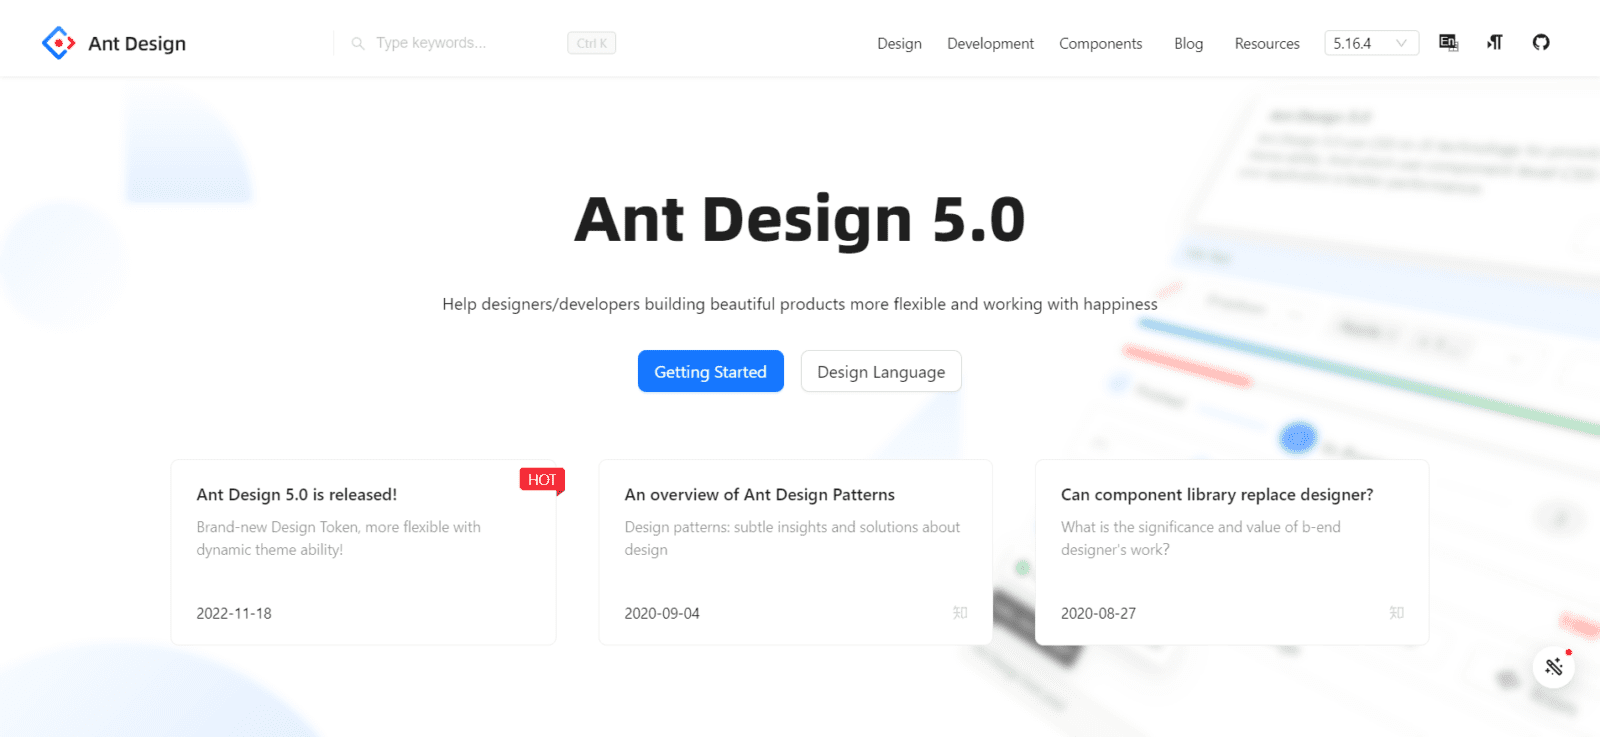This screenshot has width=1600, height=737.
Task: Click the date 2022-11-18
Action: [234, 613]
